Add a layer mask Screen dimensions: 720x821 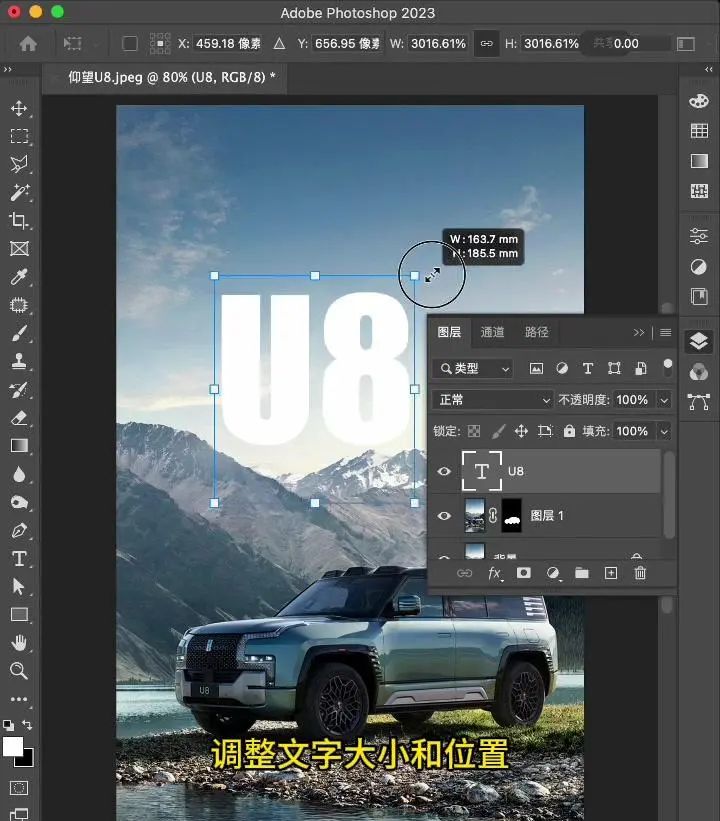(x=524, y=573)
